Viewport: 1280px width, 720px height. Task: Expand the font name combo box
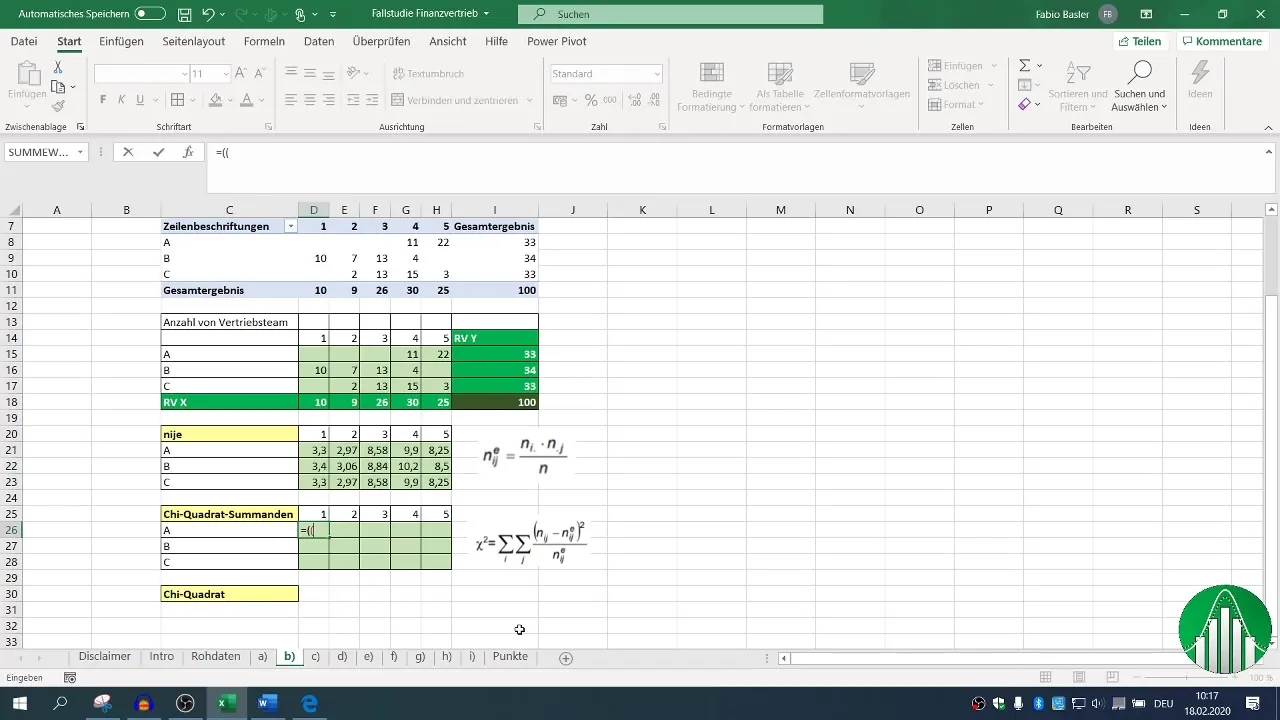click(x=185, y=74)
